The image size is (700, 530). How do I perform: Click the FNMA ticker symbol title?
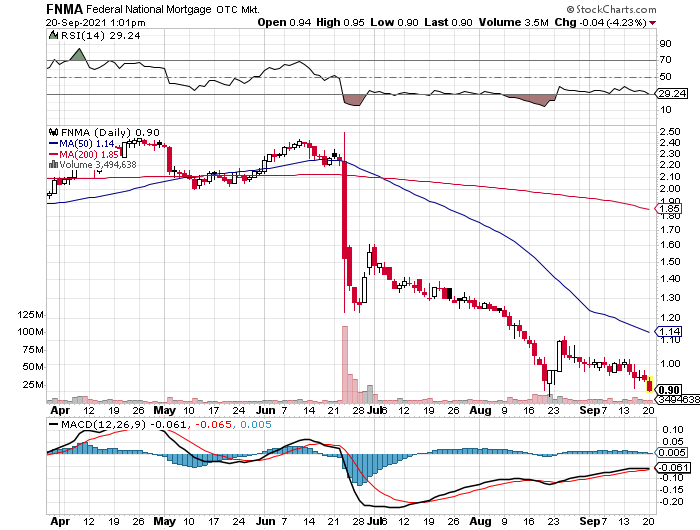(x=65, y=9)
